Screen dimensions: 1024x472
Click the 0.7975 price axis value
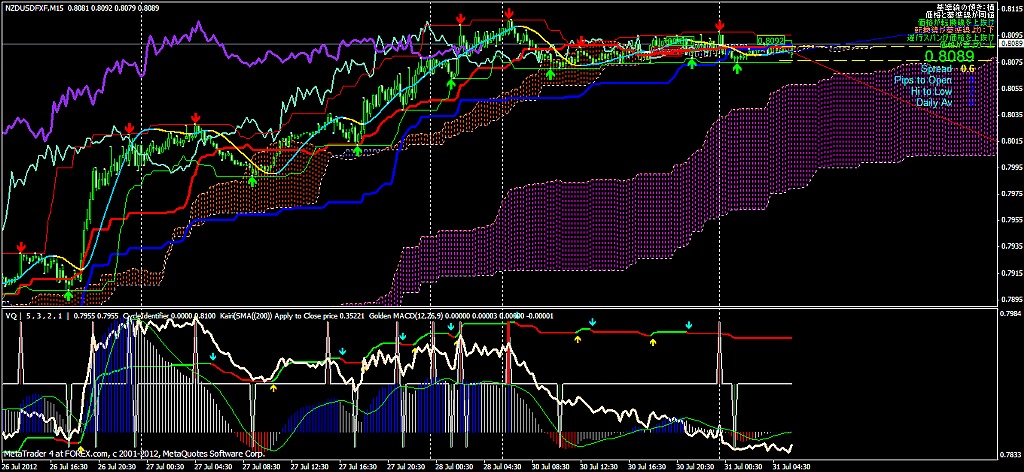point(1010,194)
